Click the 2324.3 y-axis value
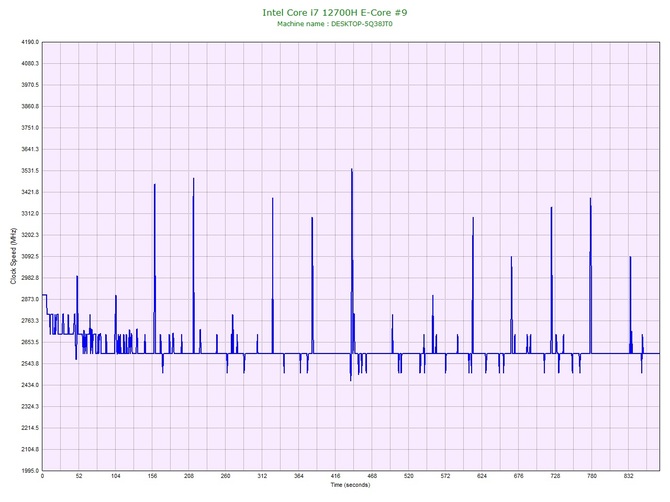Screen dimensions: 670x502 pos(30,407)
